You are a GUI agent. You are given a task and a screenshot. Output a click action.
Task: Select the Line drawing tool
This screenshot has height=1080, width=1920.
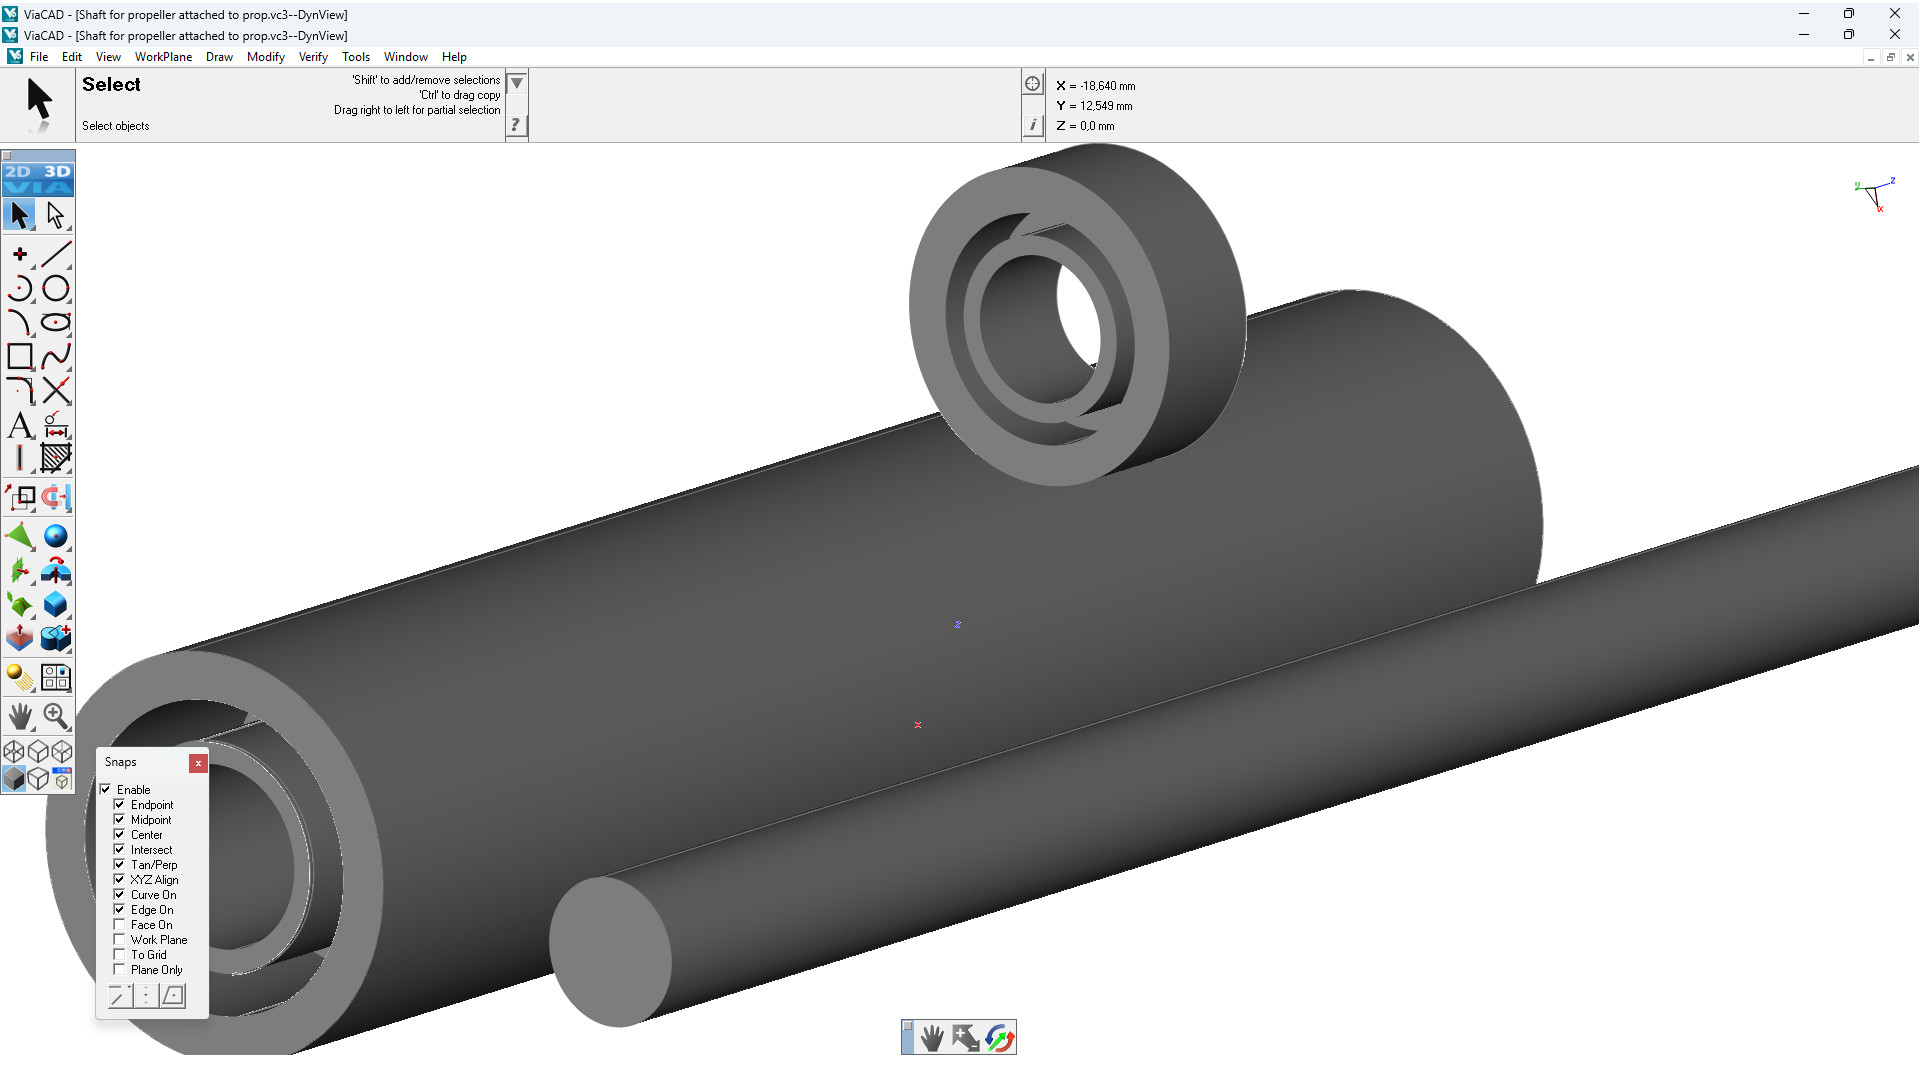coord(56,254)
